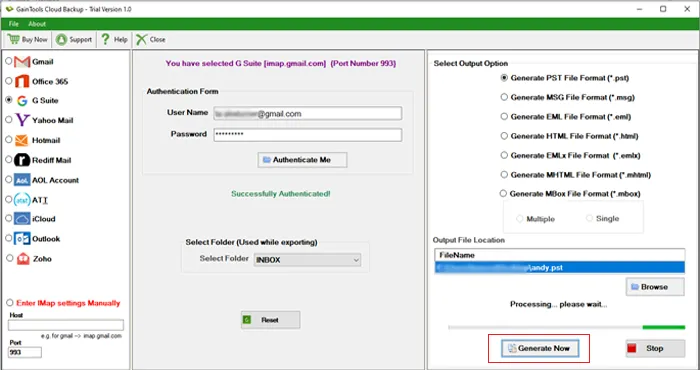Click the Close X toolbar icon
The width and height of the screenshot is (700, 370).
point(141,39)
